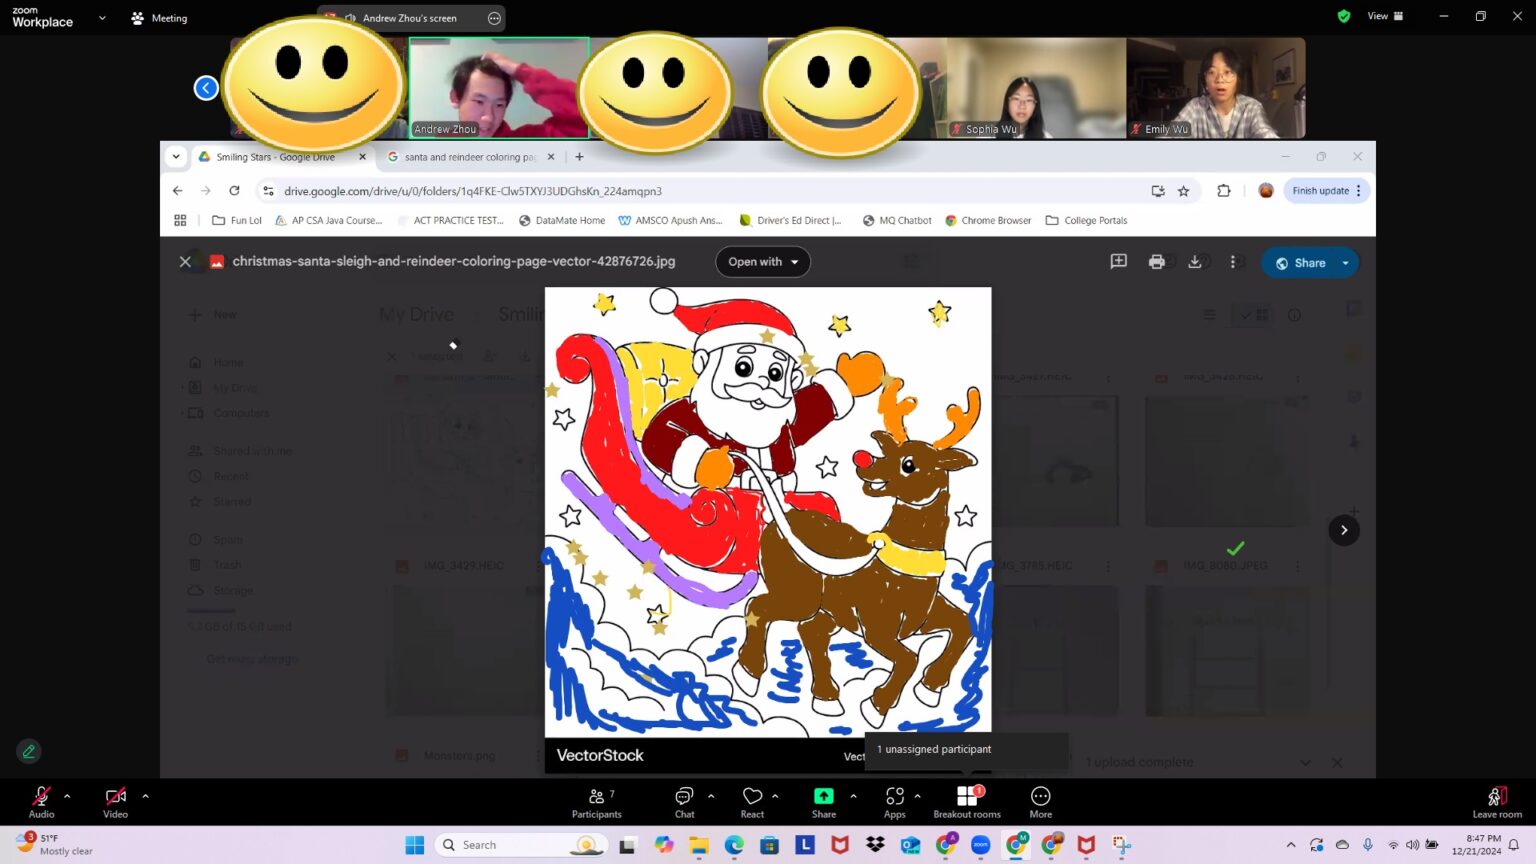Close the Drive image preview
The image size is (1536, 864).
(x=185, y=262)
